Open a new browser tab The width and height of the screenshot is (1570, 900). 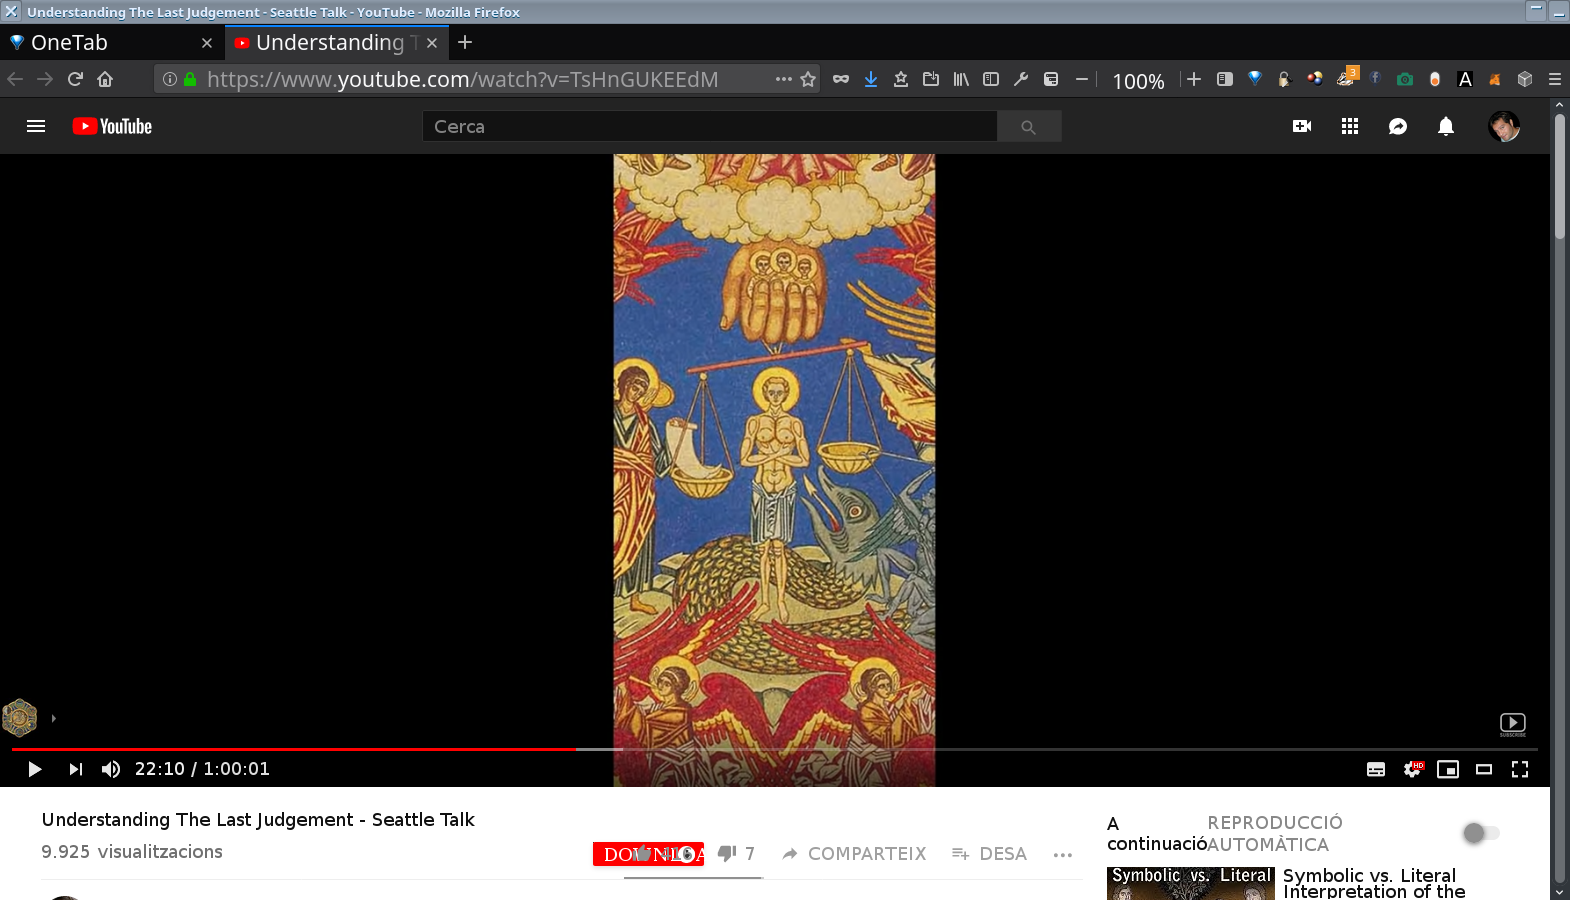tap(465, 42)
